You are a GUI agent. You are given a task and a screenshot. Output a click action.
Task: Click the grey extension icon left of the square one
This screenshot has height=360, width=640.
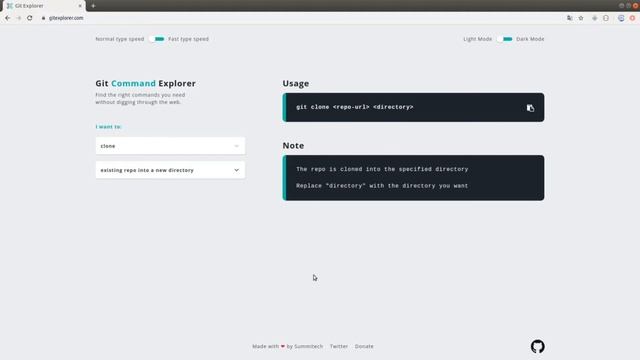pos(594,18)
